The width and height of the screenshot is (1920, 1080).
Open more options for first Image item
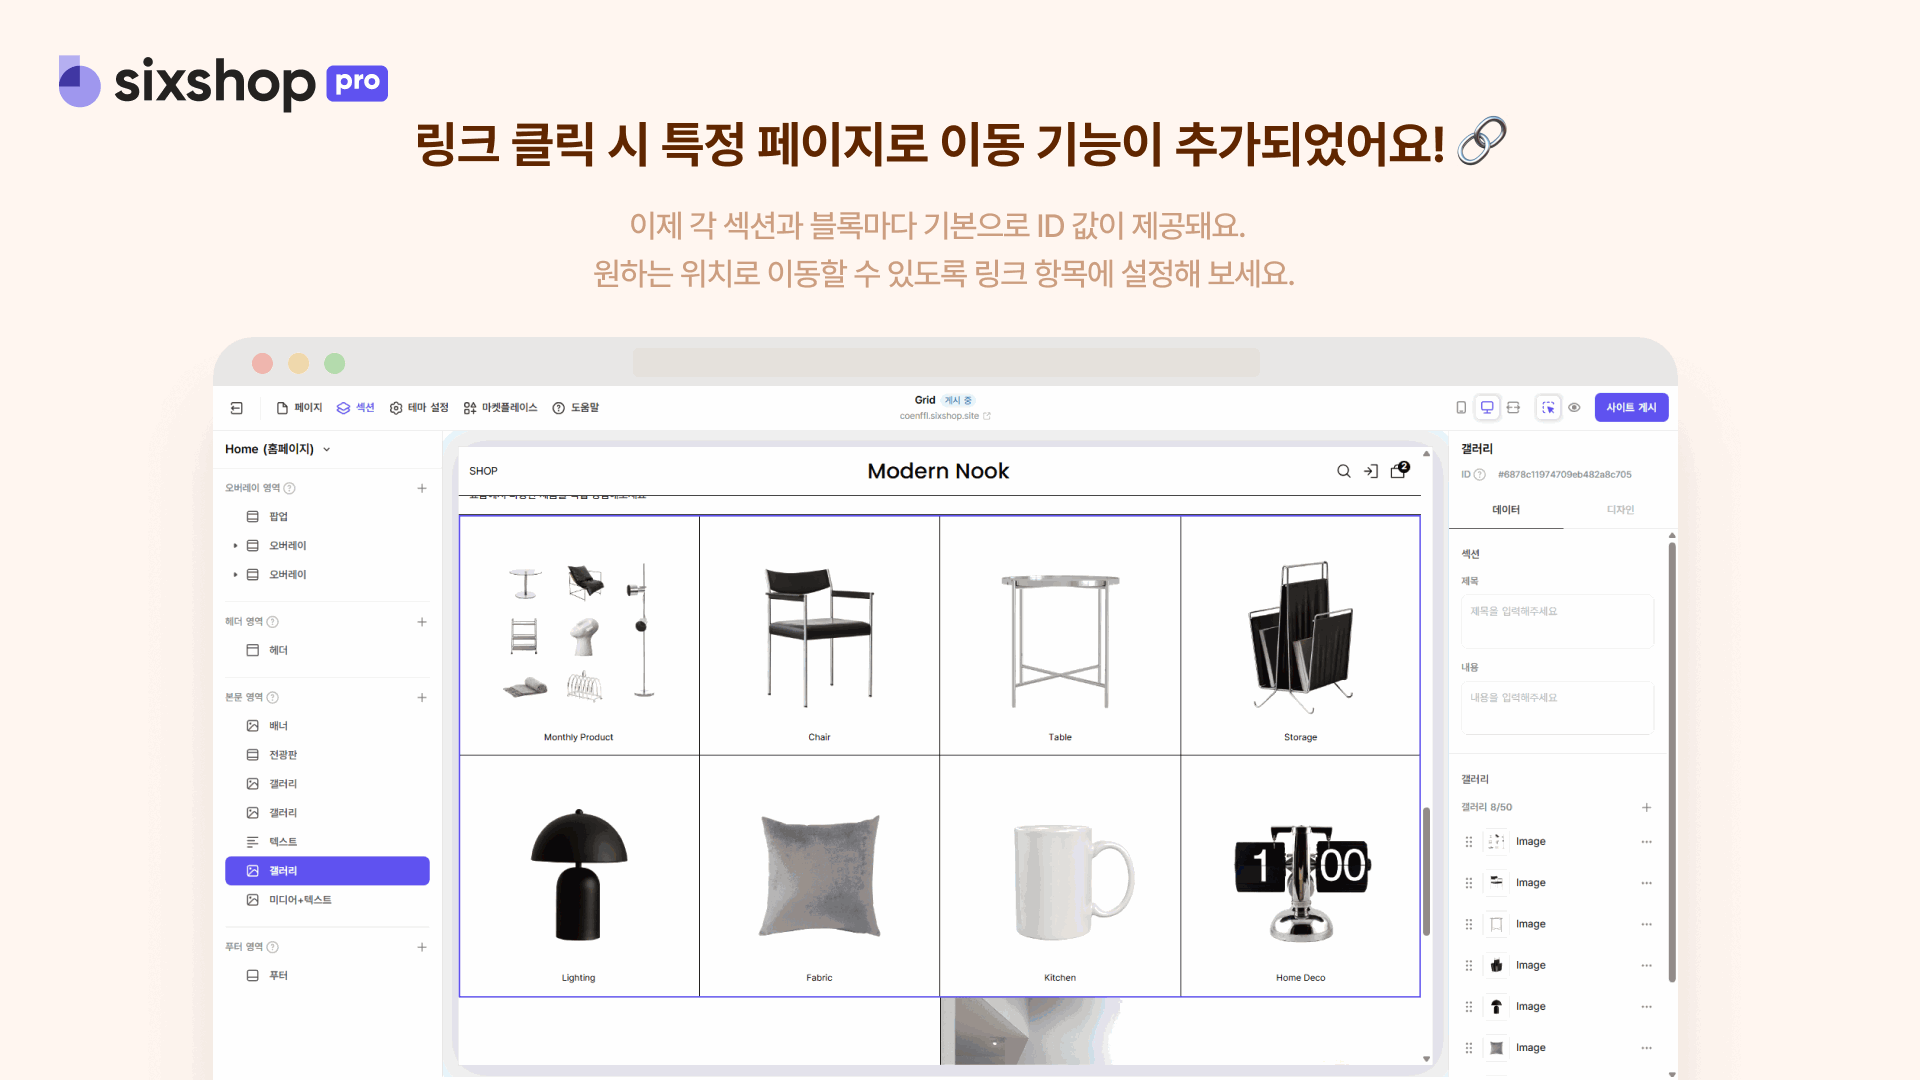click(1646, 842)
